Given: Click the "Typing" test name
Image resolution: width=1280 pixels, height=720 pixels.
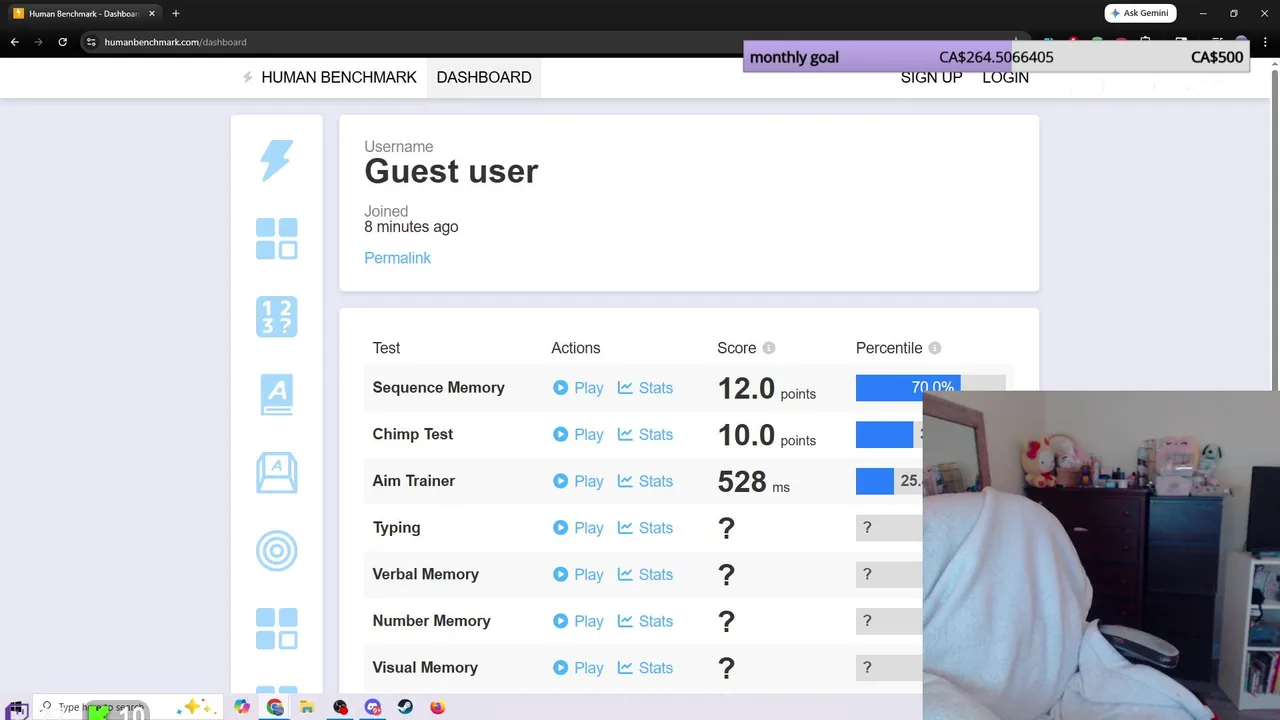Looking at the screenshot, I should (x=396, y=528).
